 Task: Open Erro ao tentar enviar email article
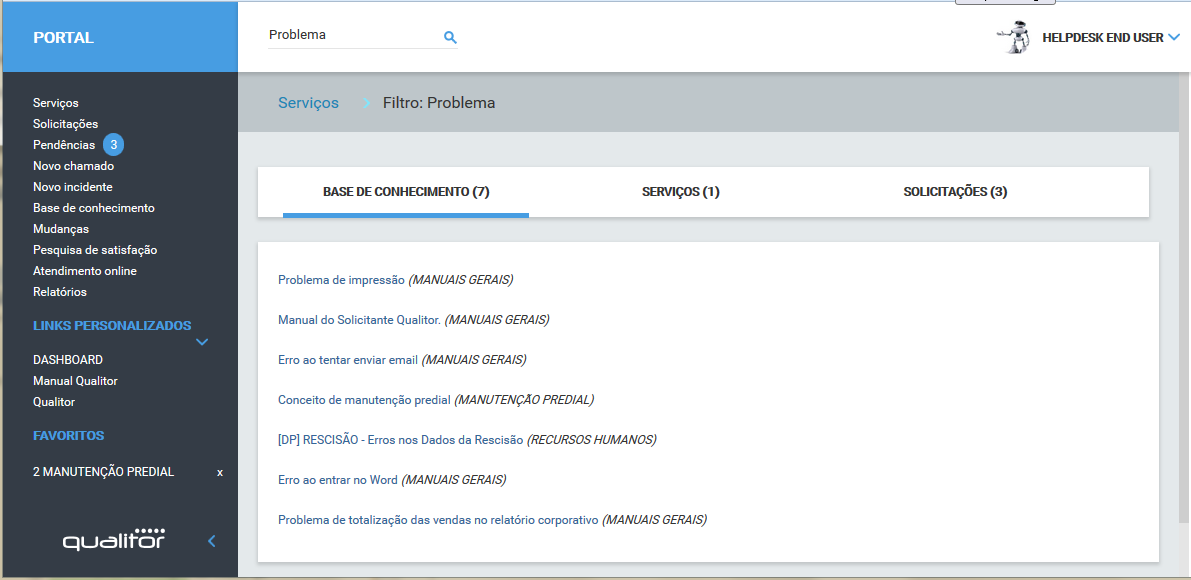tap(347, 360)
